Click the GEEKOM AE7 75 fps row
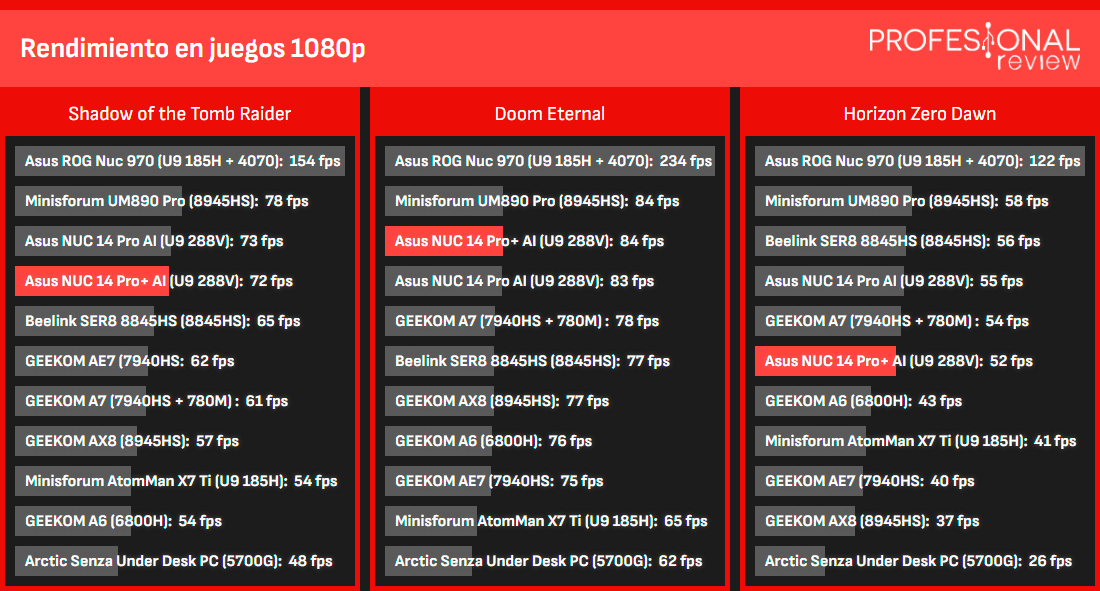The width and height of the screenshot is (1100, 591). (550, 481)
